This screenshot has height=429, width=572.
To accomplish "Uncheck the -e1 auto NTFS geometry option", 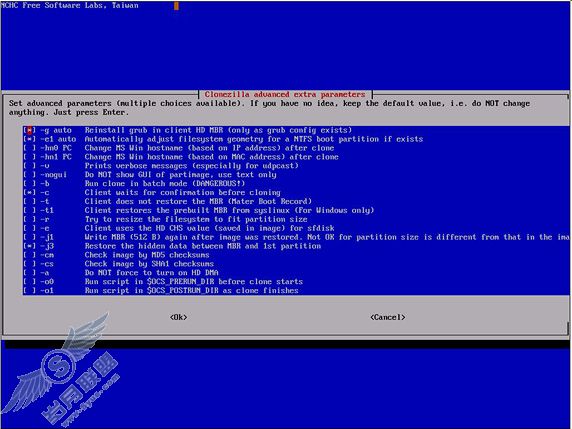I will click(x=30, y=139).
